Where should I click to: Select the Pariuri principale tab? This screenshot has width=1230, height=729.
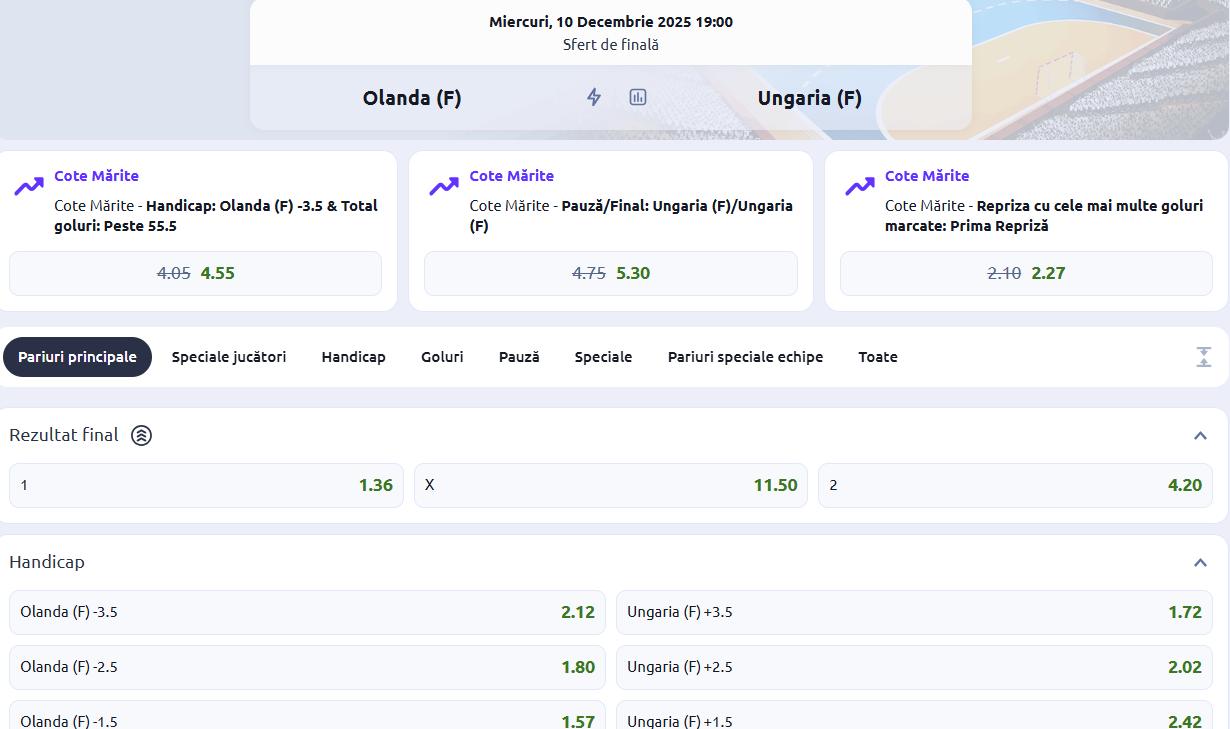tap(77, 357)
